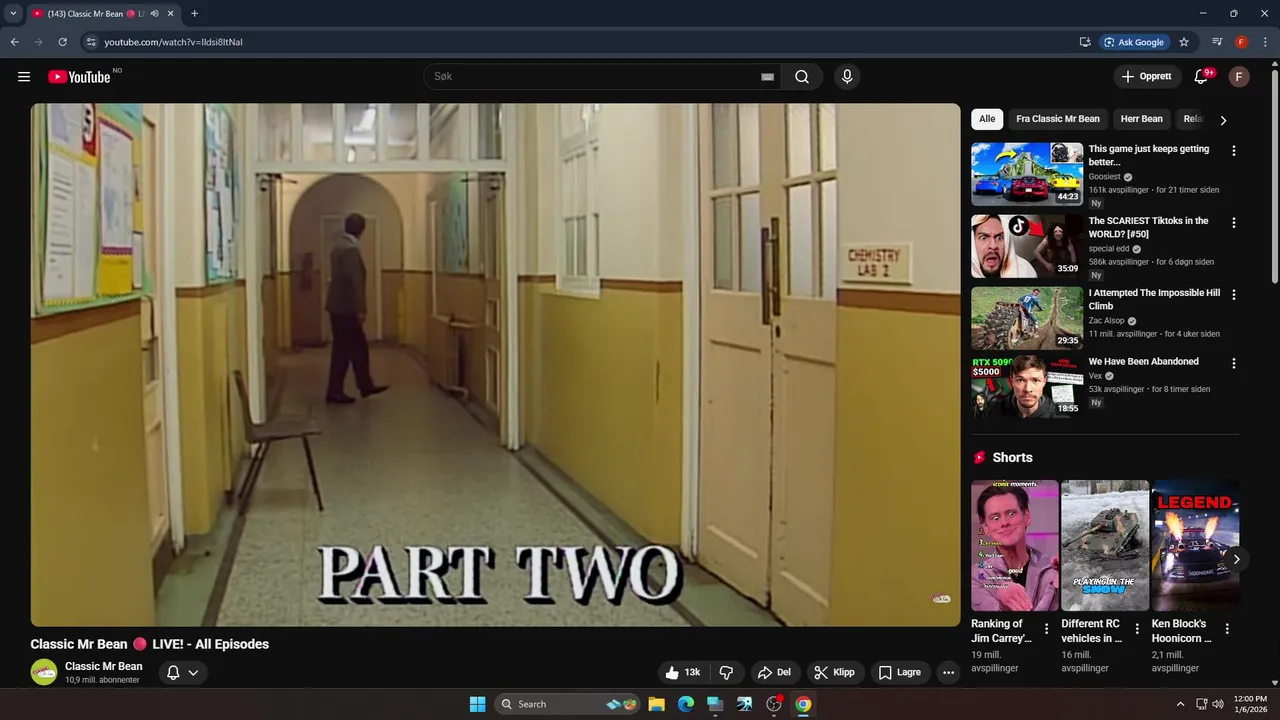The width and height of the screenshot is (1280, 720).
Task: Click the Klipp clip button
Action: (x=835, y=673)
